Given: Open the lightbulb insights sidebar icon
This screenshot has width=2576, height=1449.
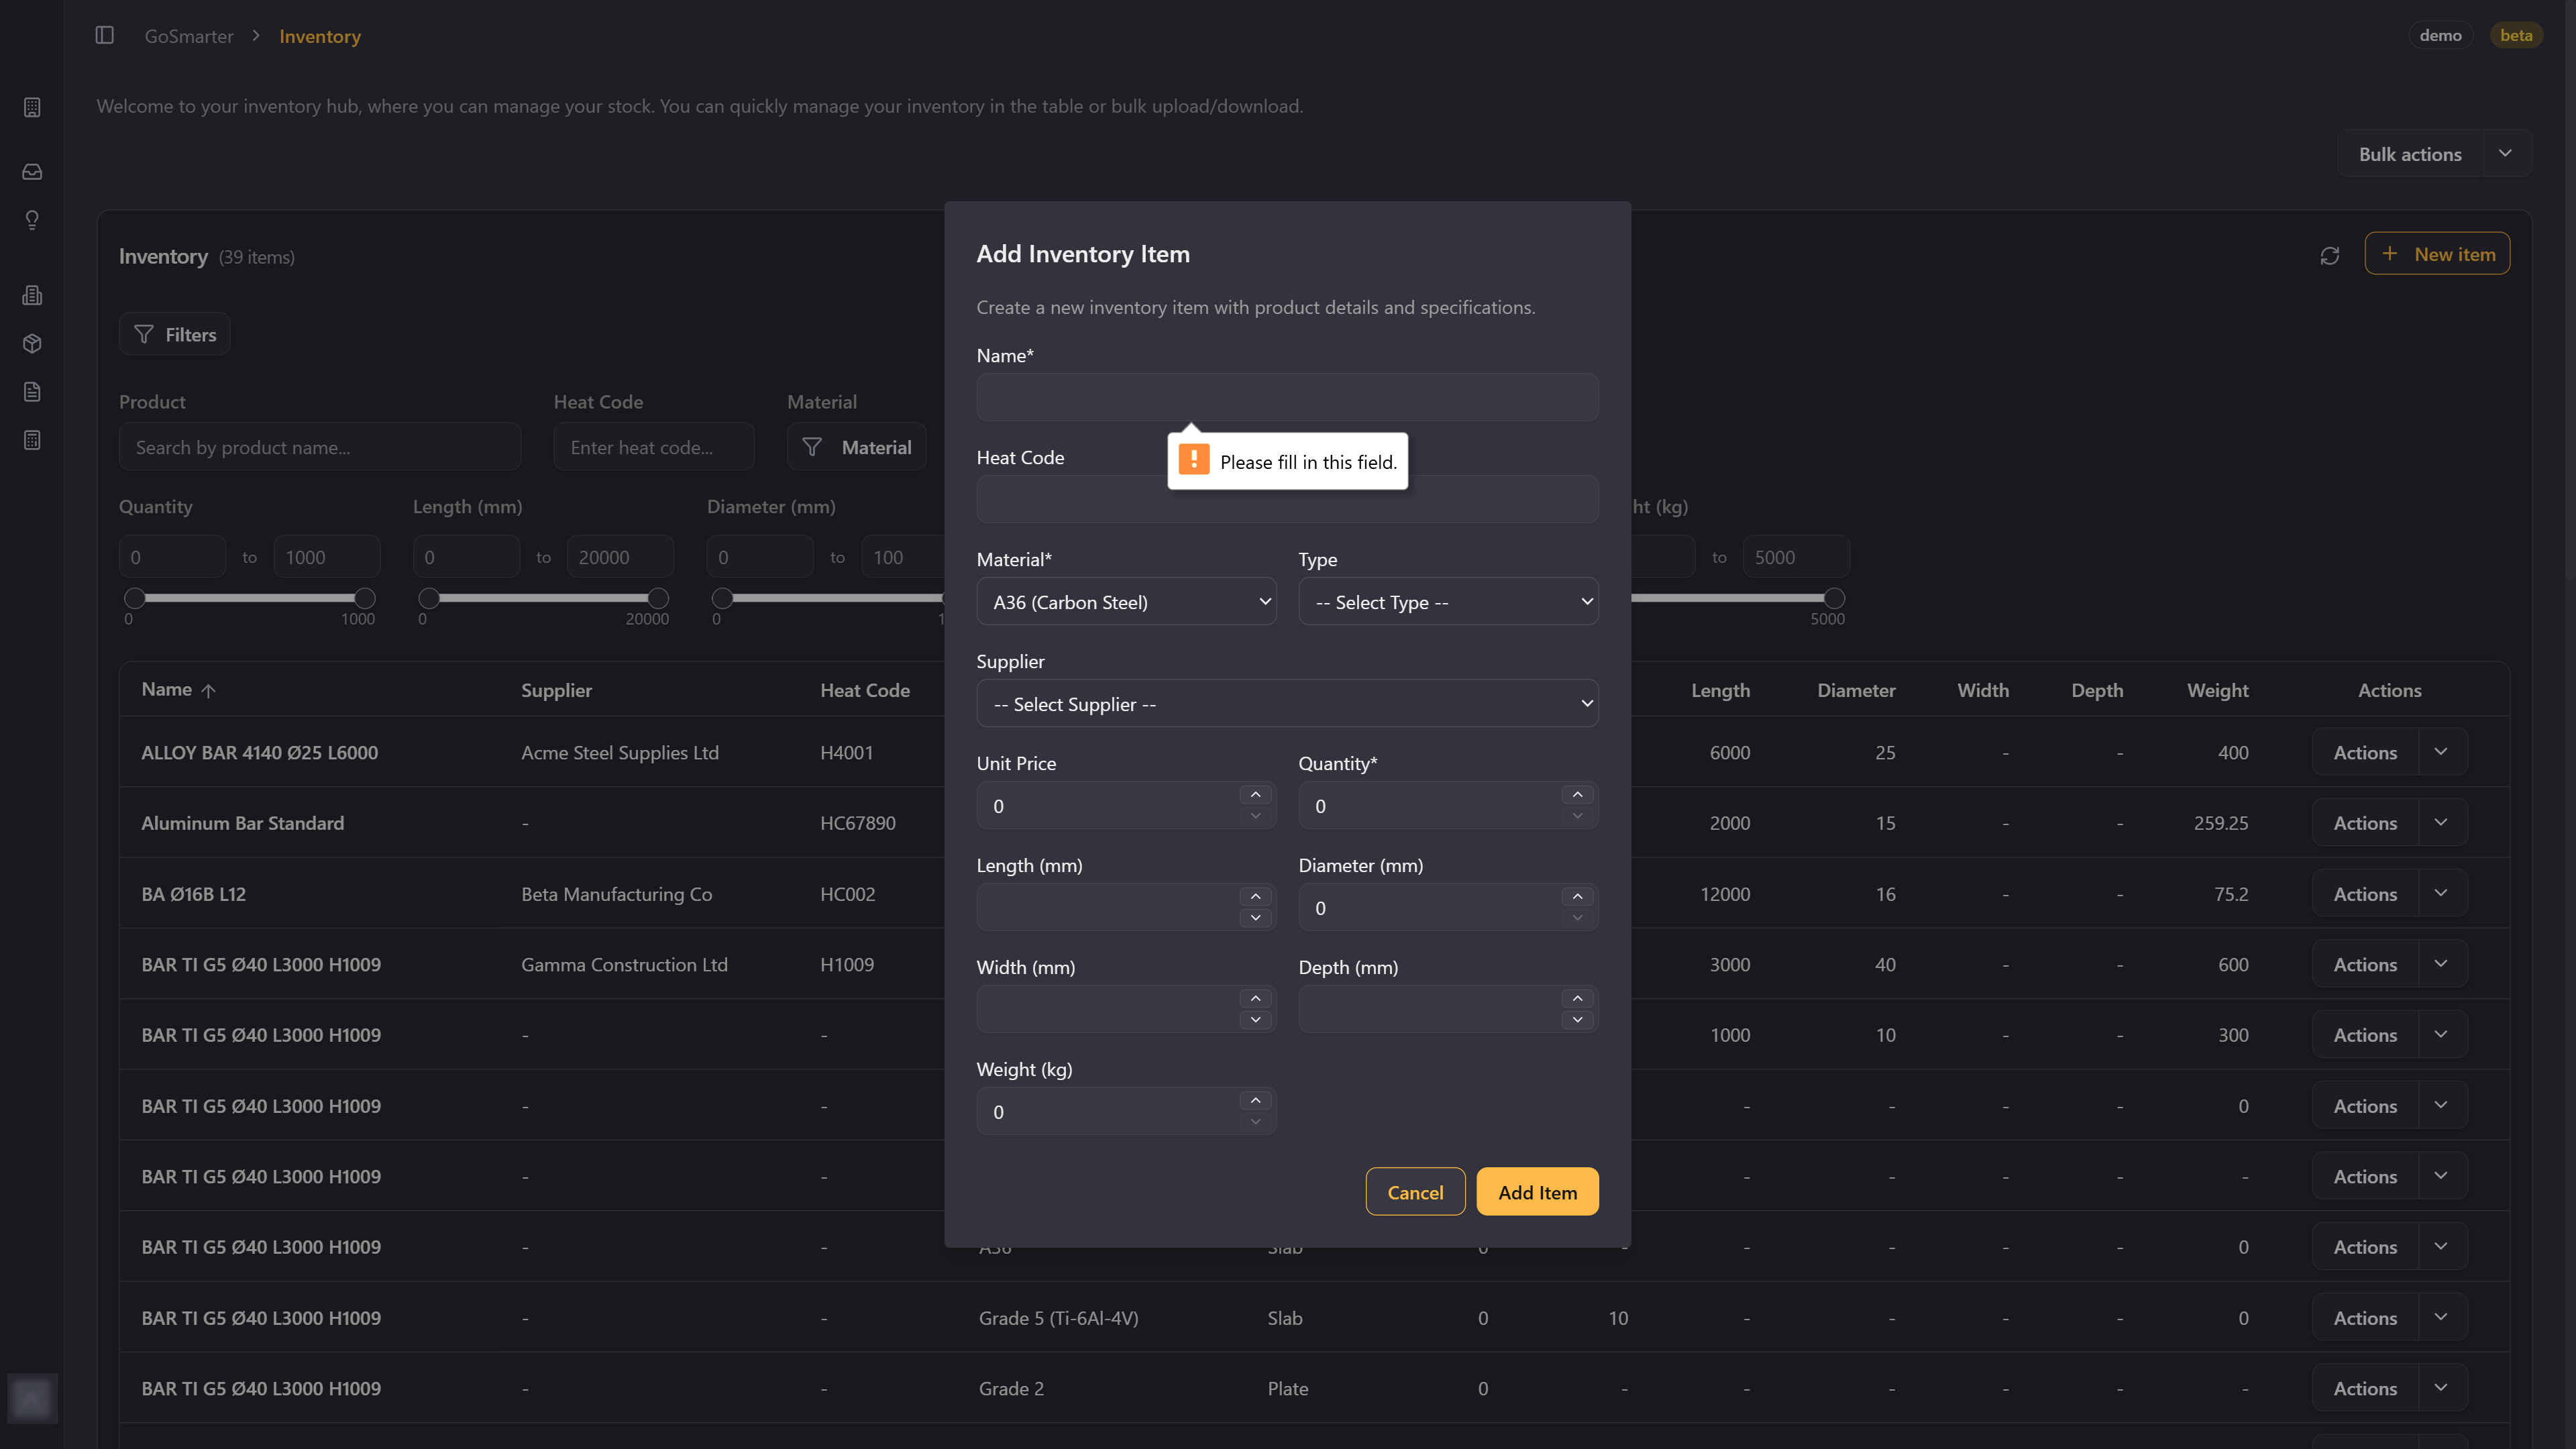Looking at the screenshot, I should pos(32,220).
